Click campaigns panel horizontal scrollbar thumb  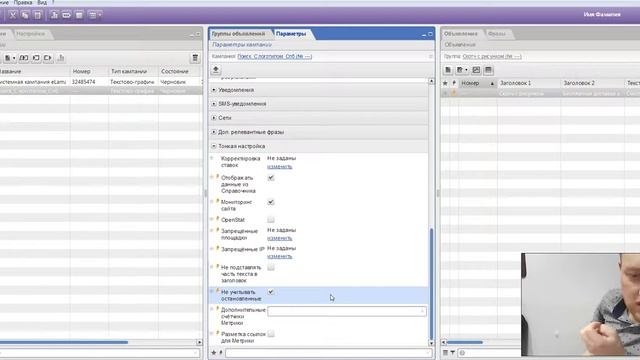click(64, 342)
